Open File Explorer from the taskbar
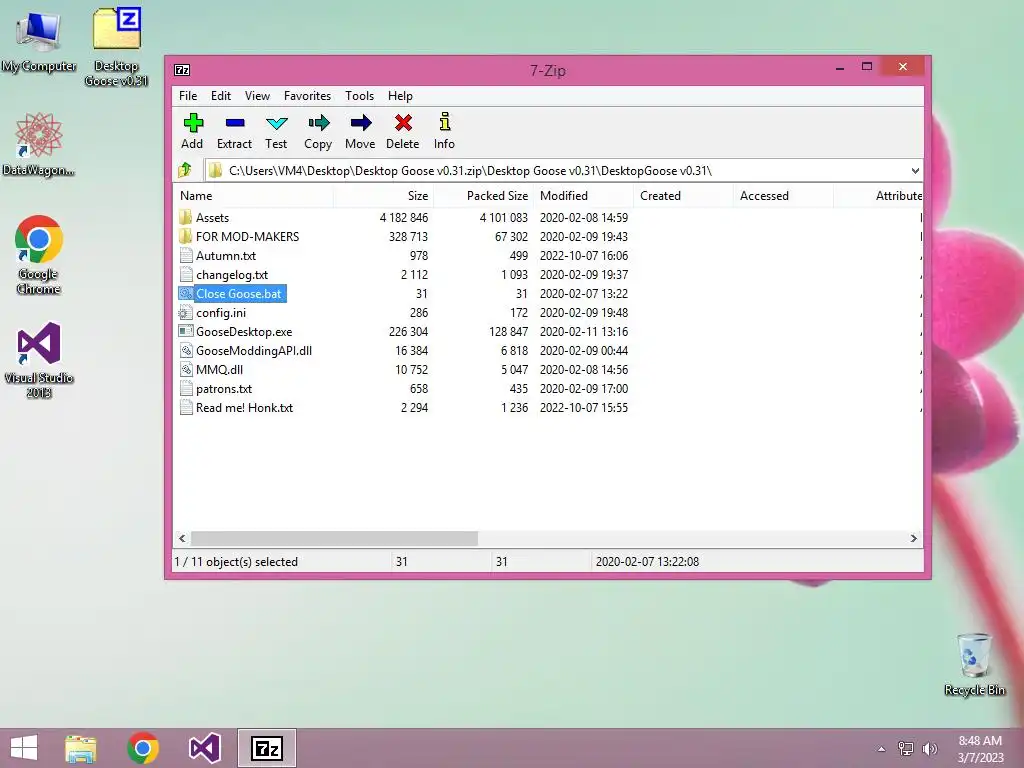 click(x=81, y=748)
